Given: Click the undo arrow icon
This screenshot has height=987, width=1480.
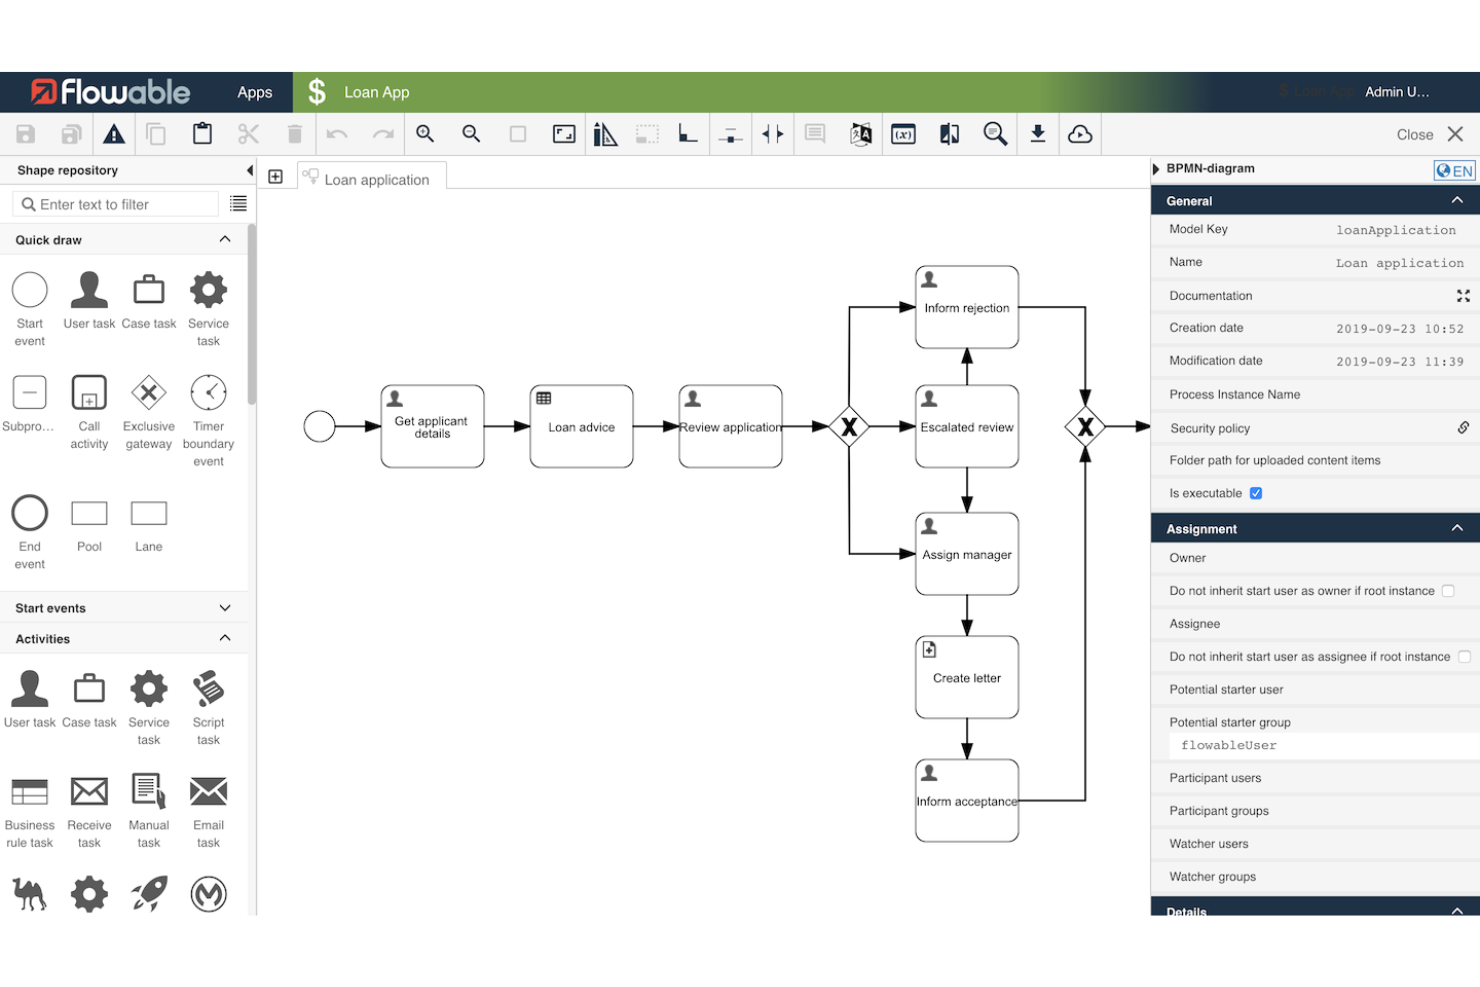Looking at the screenshot, I should coord(337,134).
